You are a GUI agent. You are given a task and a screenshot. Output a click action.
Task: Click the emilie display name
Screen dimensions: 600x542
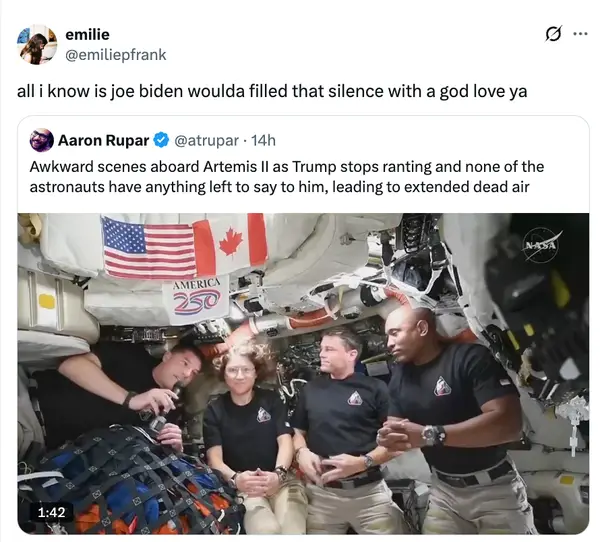coord(87,34)
